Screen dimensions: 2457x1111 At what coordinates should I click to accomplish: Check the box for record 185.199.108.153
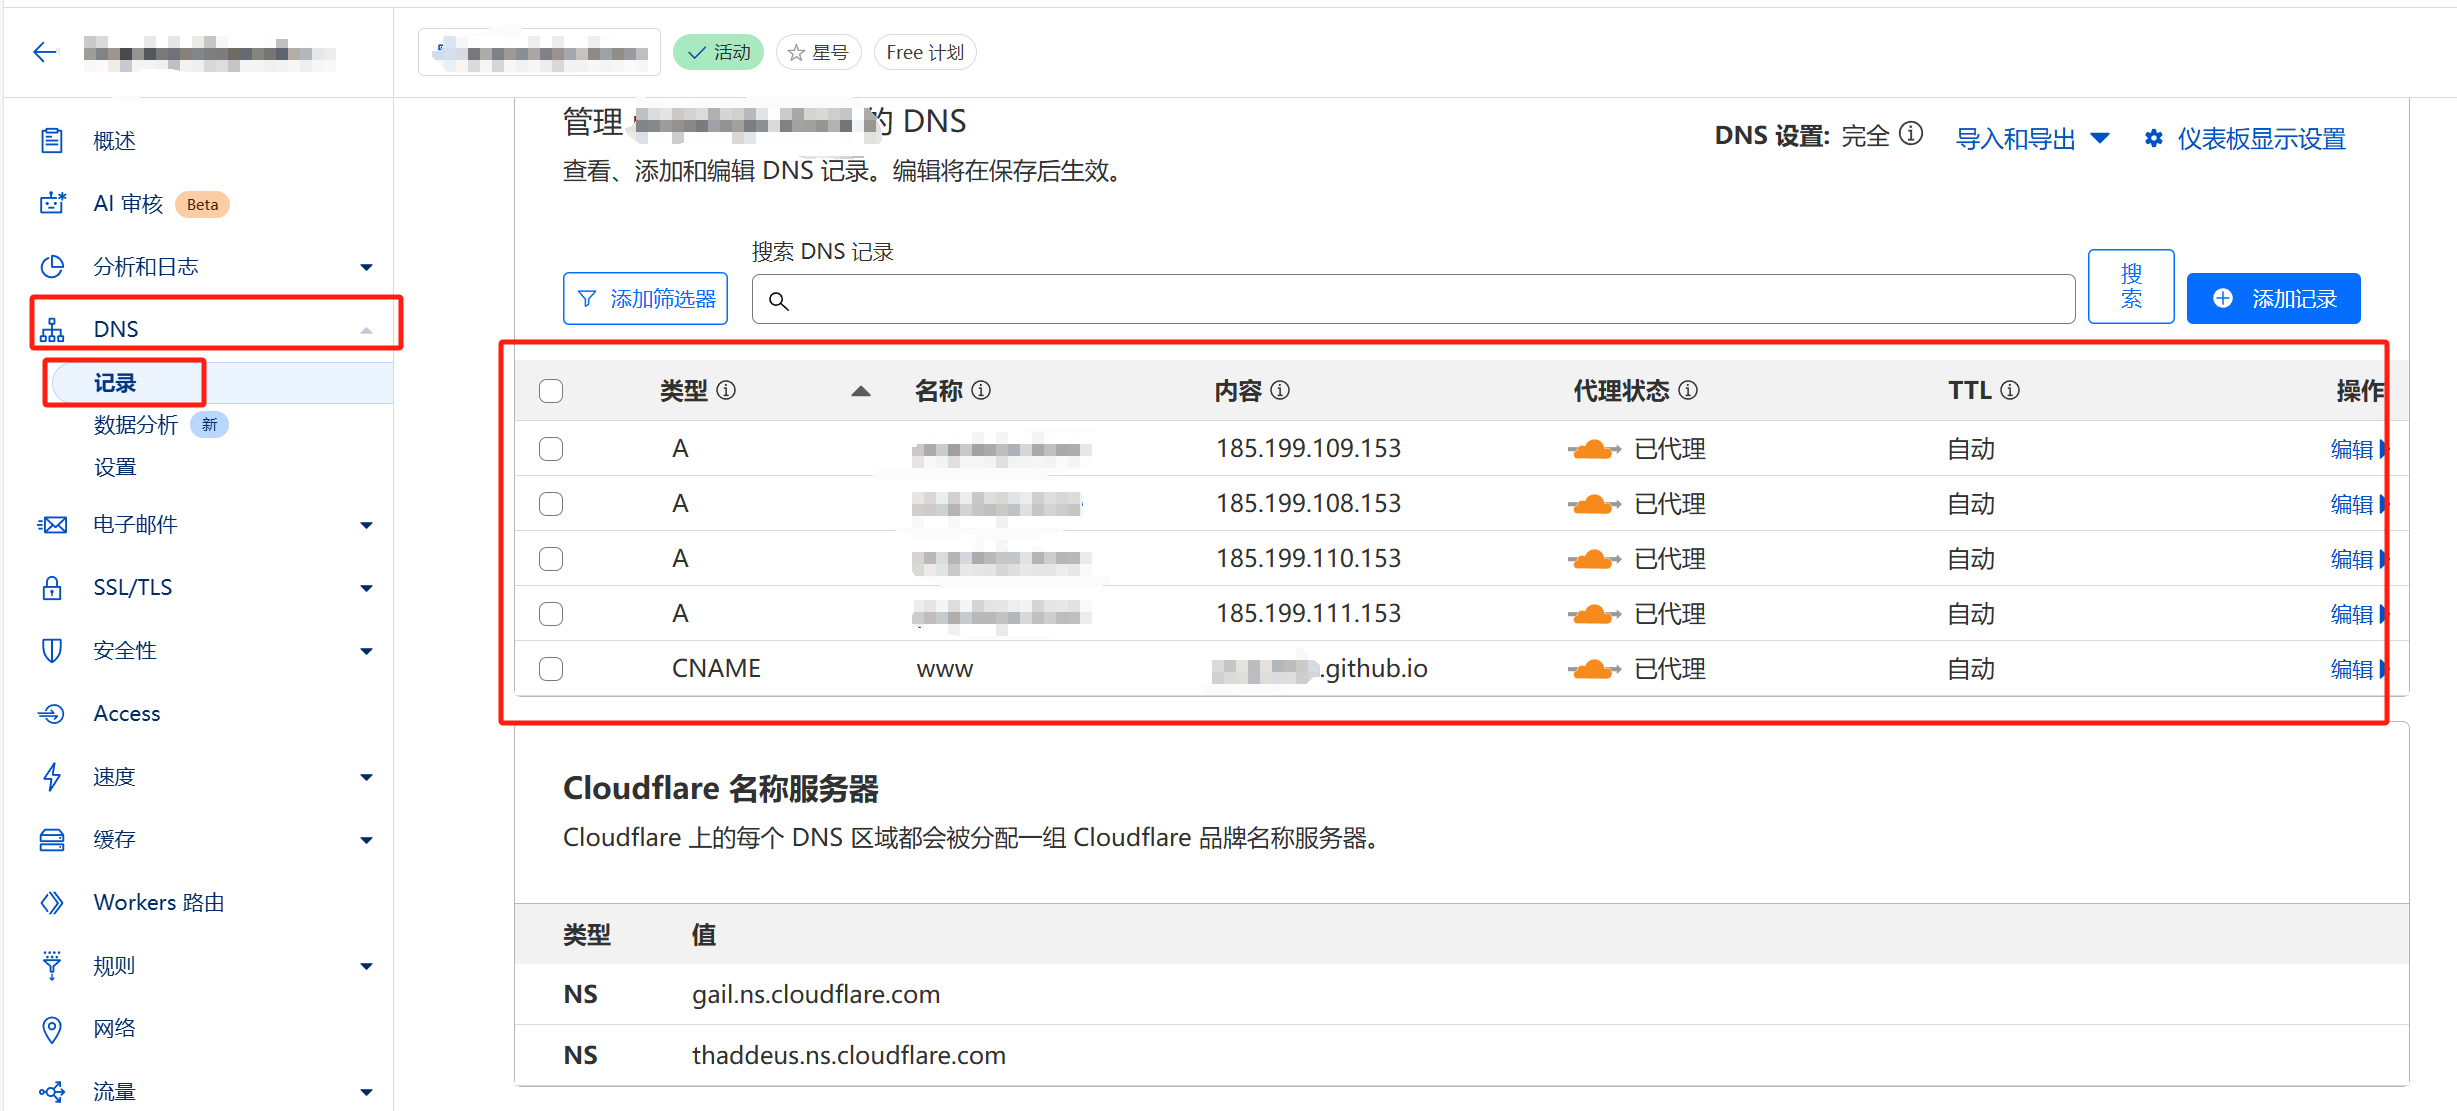(x=551, y=504)
